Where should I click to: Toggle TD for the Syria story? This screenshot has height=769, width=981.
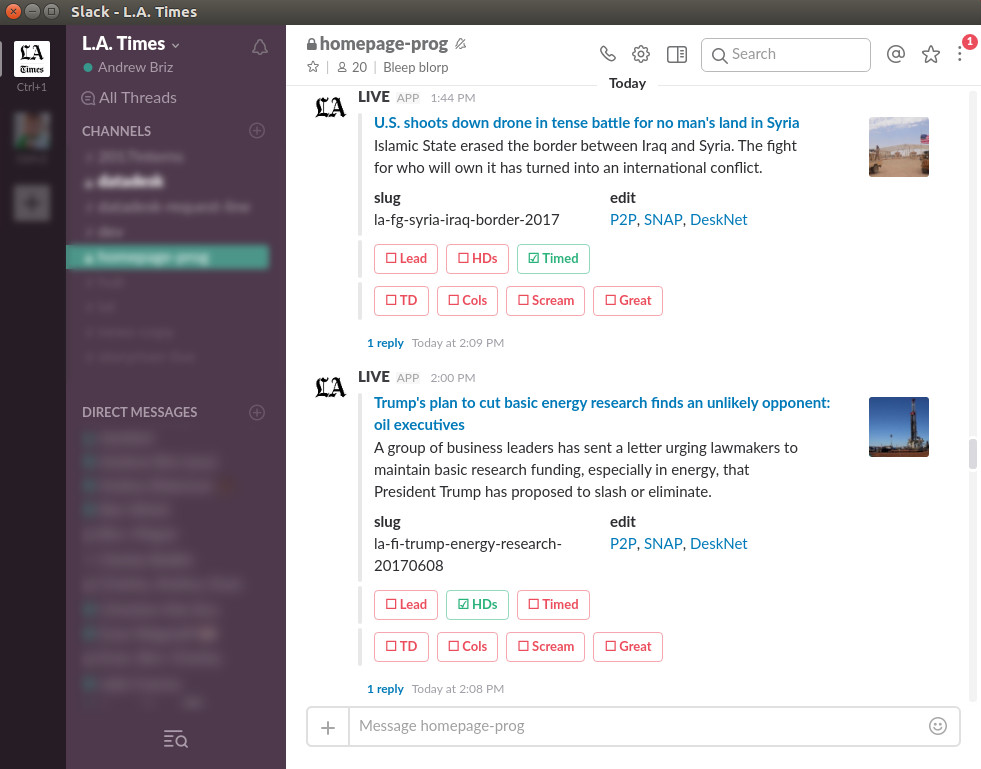tap(401, 300)
